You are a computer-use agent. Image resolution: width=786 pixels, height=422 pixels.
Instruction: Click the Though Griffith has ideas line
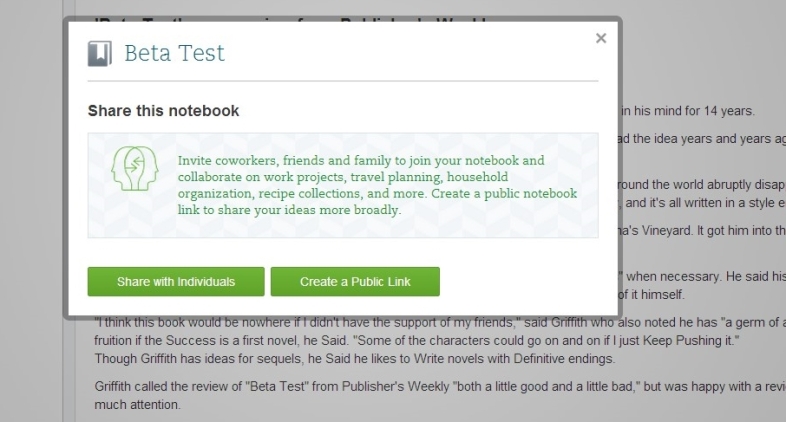pyautogui.click(x=354, y=359)
